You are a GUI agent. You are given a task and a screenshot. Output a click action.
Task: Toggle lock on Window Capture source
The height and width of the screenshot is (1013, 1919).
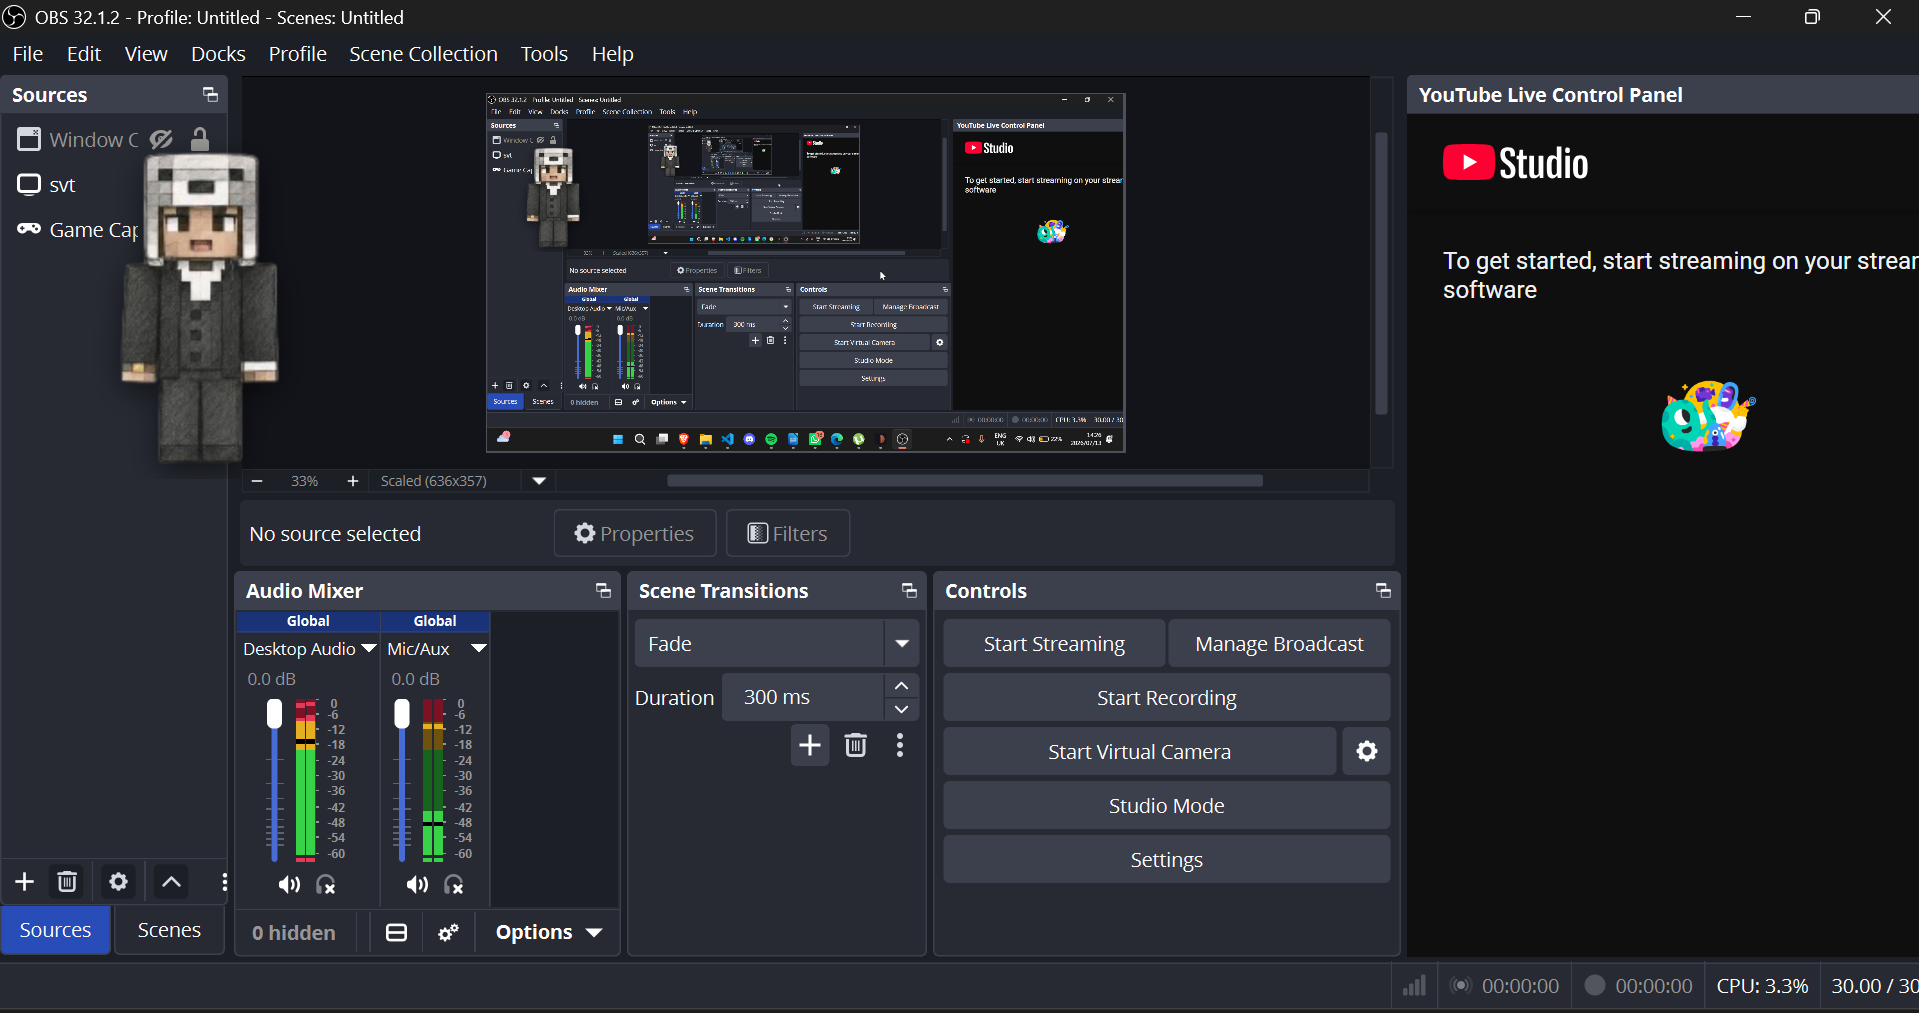(200, 139)
